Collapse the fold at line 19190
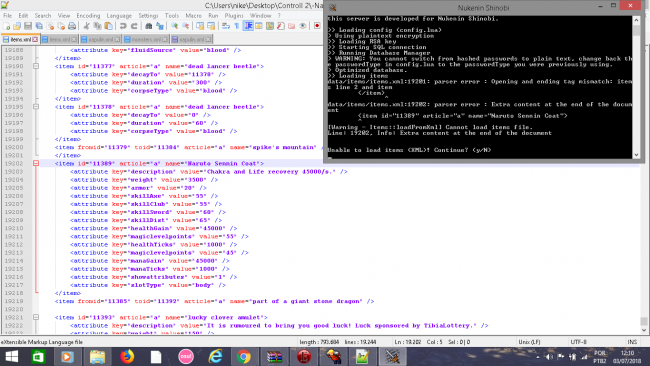Screen dimensions: 650x366 [x=36, y=66]
